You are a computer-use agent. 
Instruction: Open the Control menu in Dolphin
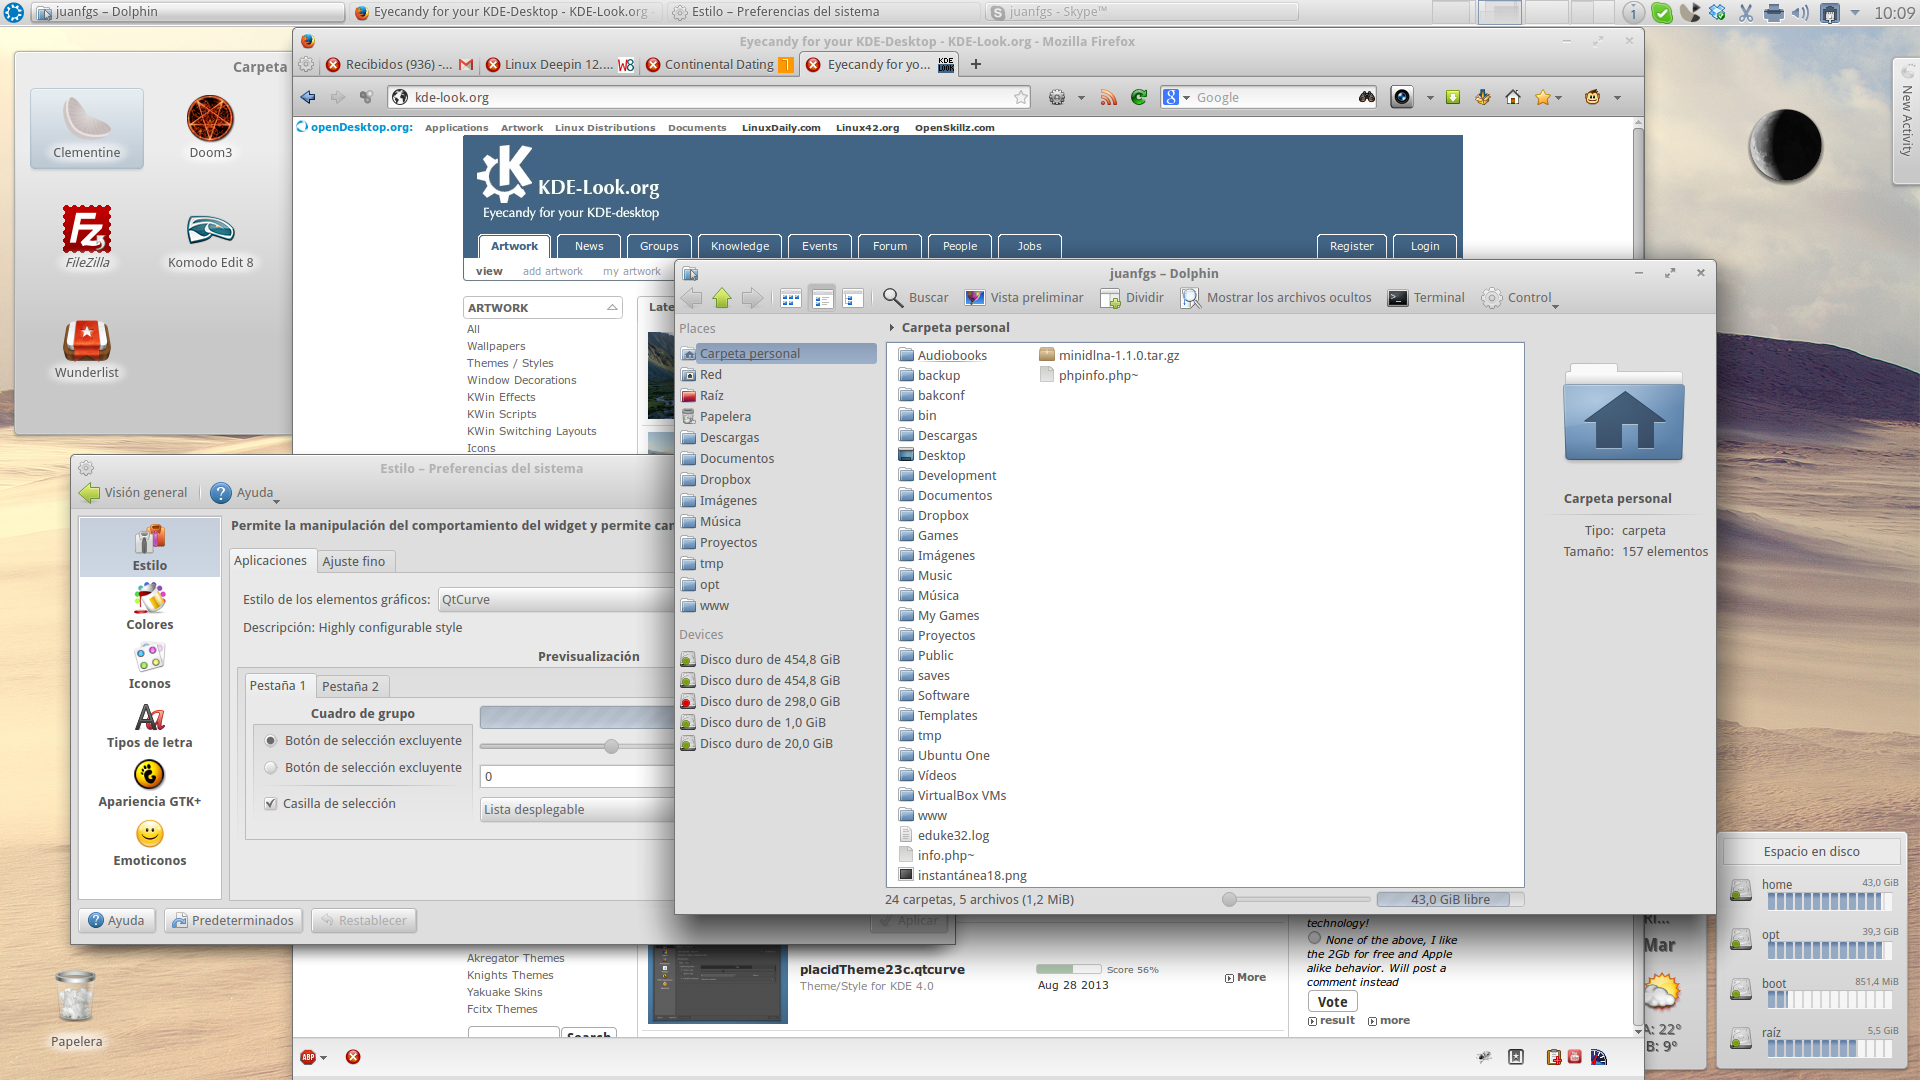coord(1520,298)
